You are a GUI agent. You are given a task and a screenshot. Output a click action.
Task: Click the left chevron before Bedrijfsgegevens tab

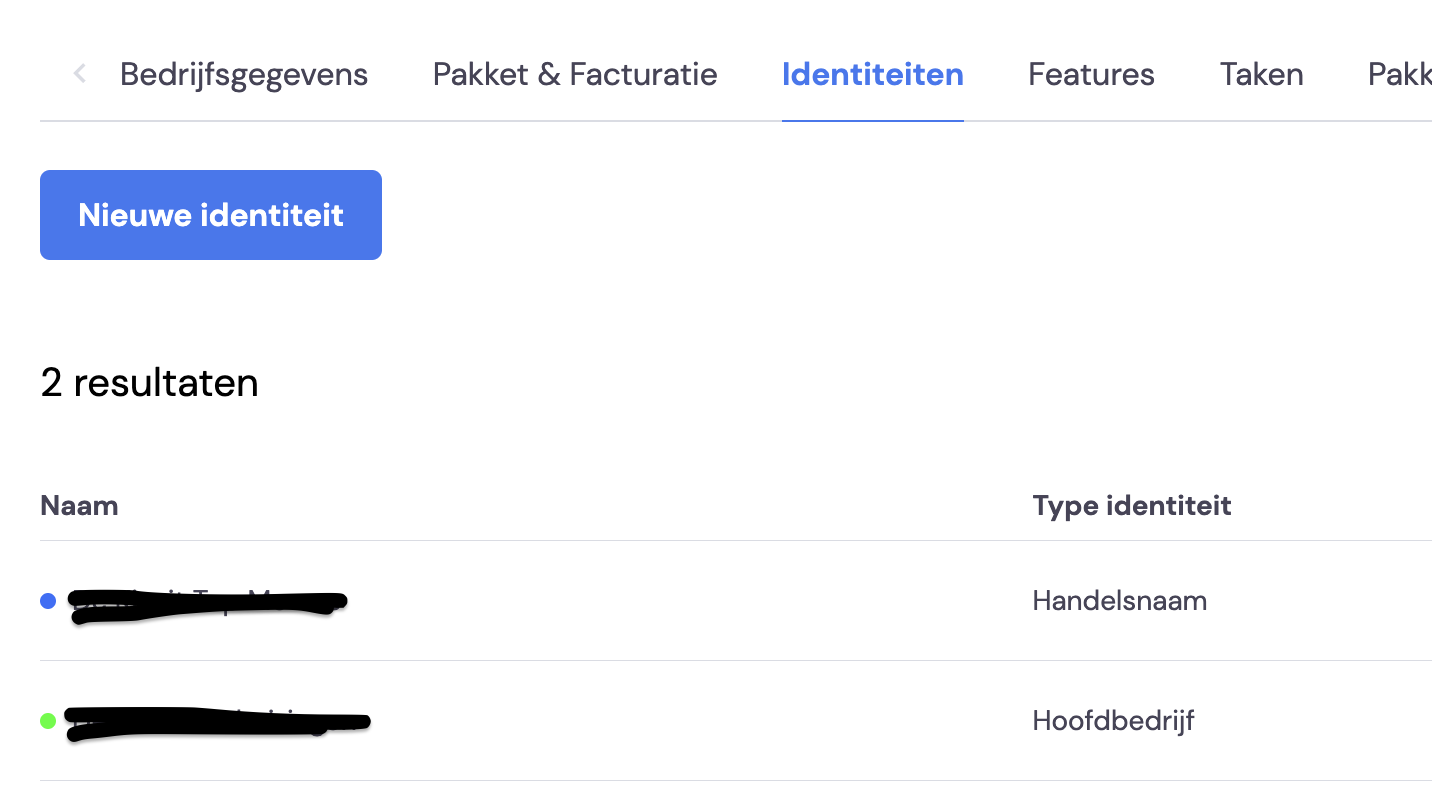point(80,74)
